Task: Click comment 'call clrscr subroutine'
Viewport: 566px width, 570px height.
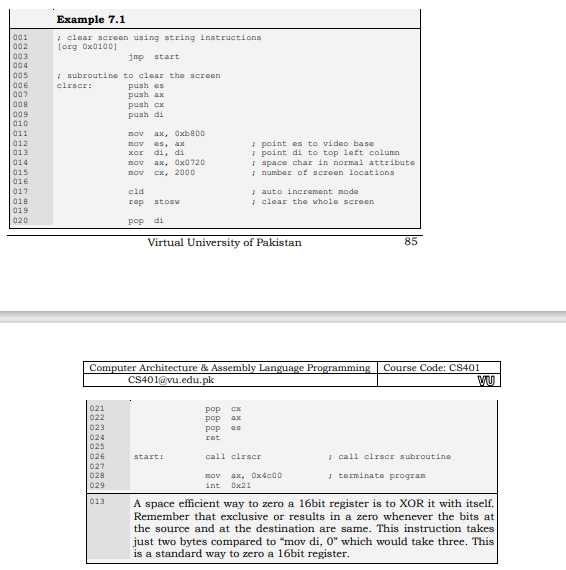Action: [390, 457]
